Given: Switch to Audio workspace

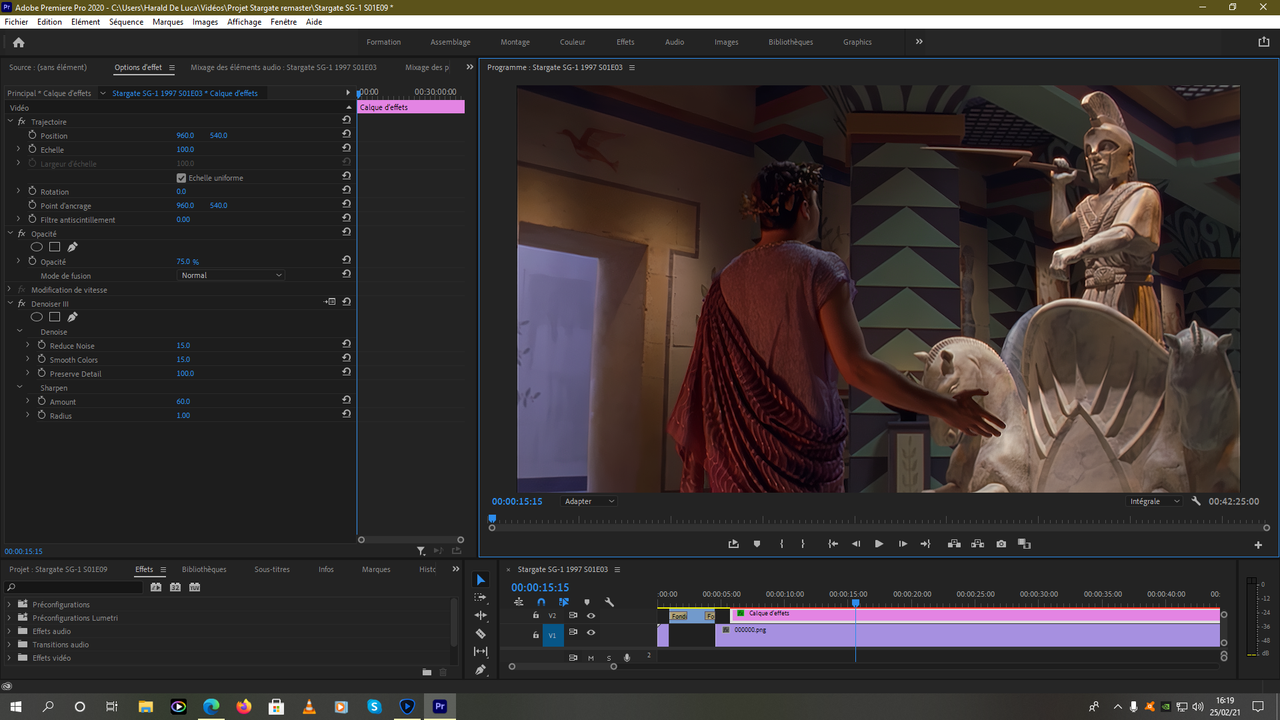Looking at the screenshot, I should [675, 42].
